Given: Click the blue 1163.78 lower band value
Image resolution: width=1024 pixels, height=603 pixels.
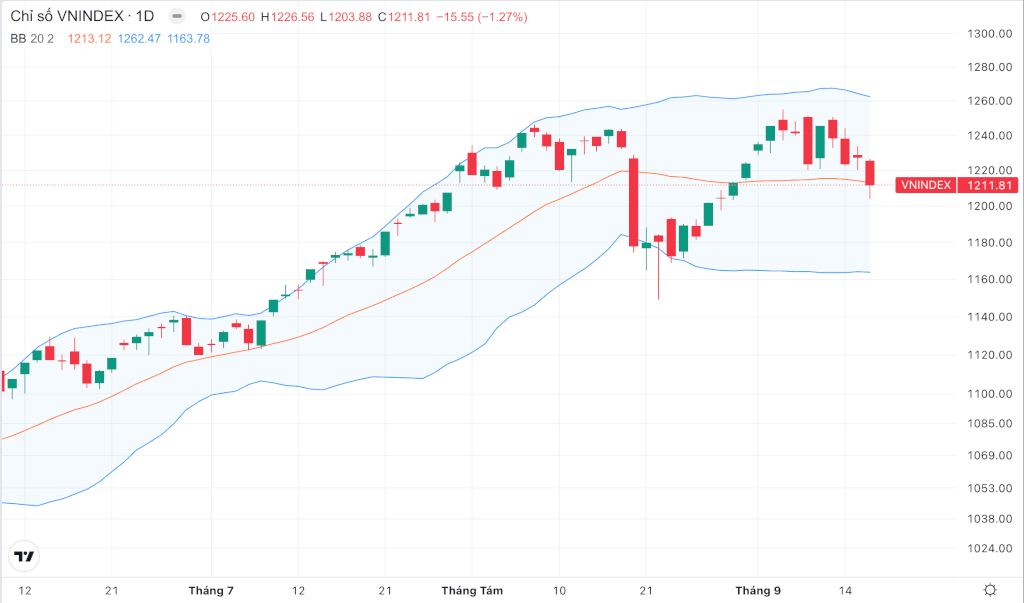Looking at the screenshot, I should pyautogui.click(x=189, y=39).
